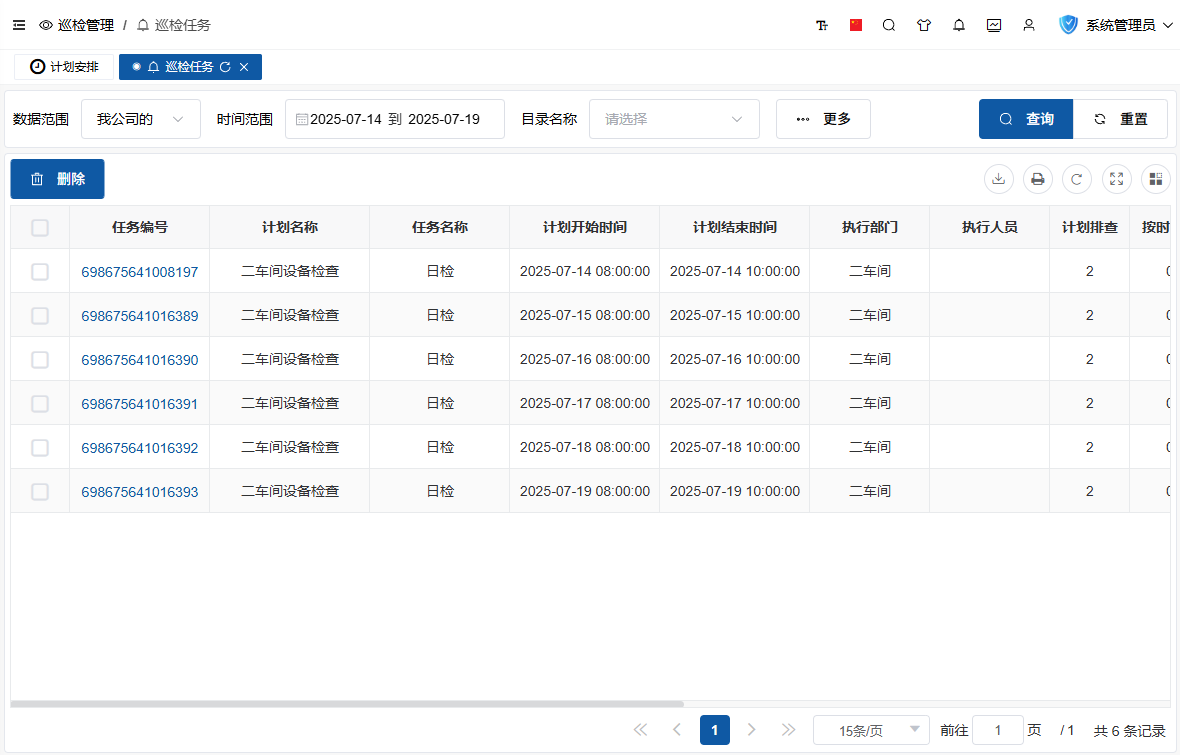Click the search magnifier icon in the top bar

pos(889,25)
